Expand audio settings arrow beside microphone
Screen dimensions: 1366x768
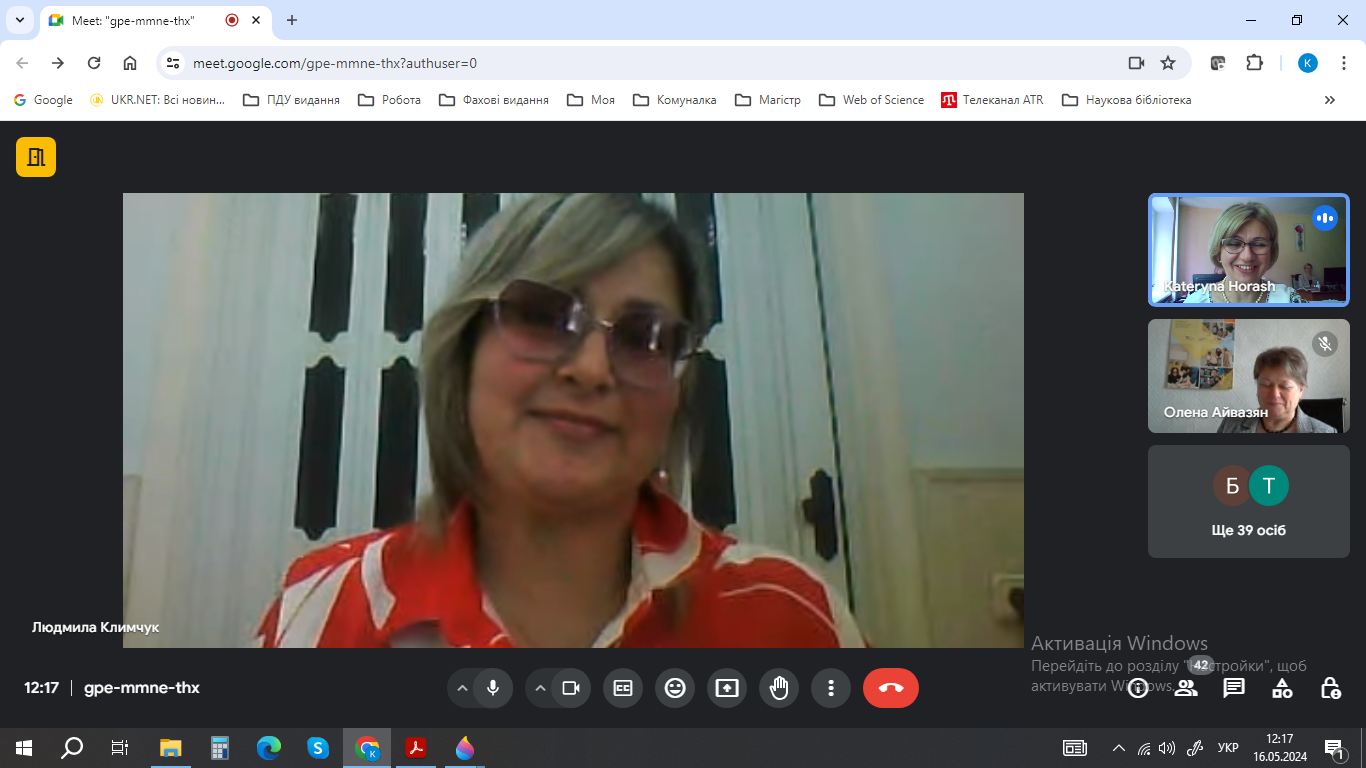[462, 688]
